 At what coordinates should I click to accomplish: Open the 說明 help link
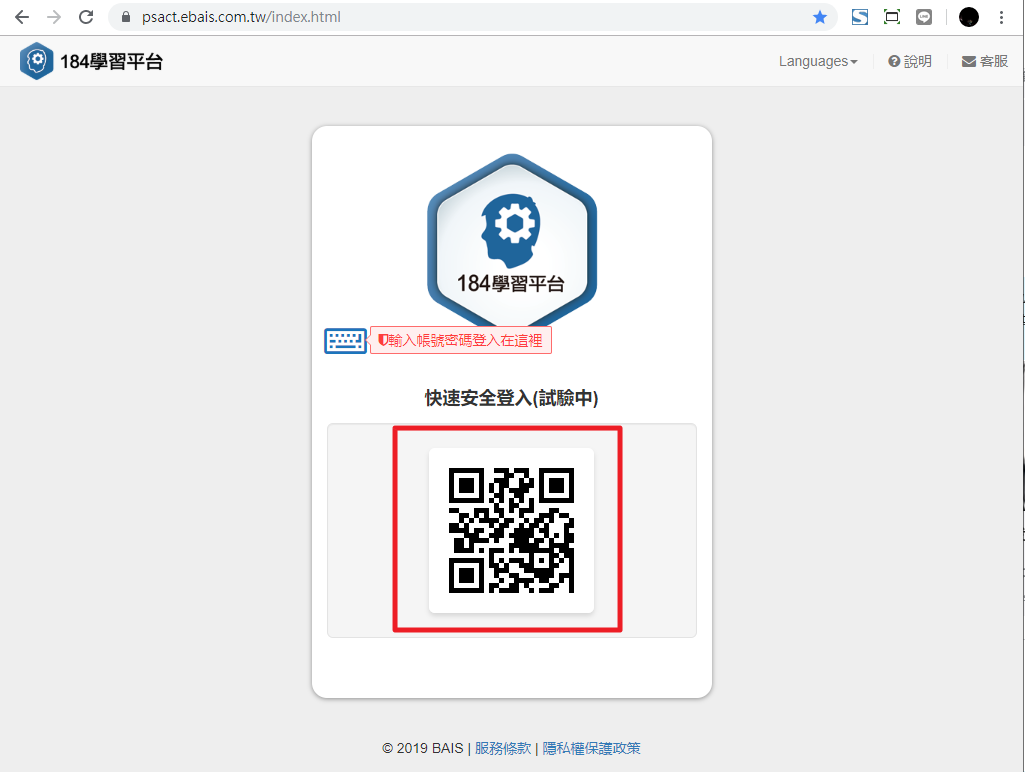(x=910, y=61)
